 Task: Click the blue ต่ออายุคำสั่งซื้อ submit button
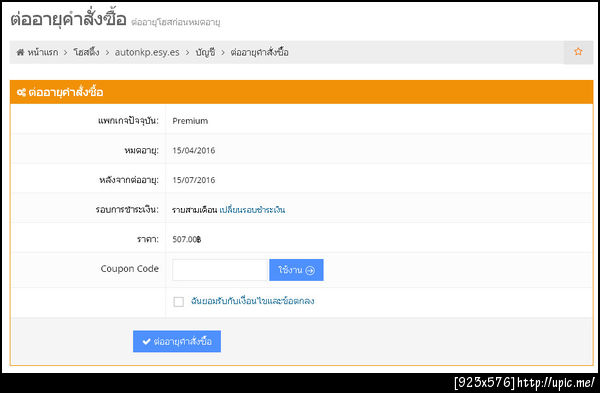coord(177,341)
